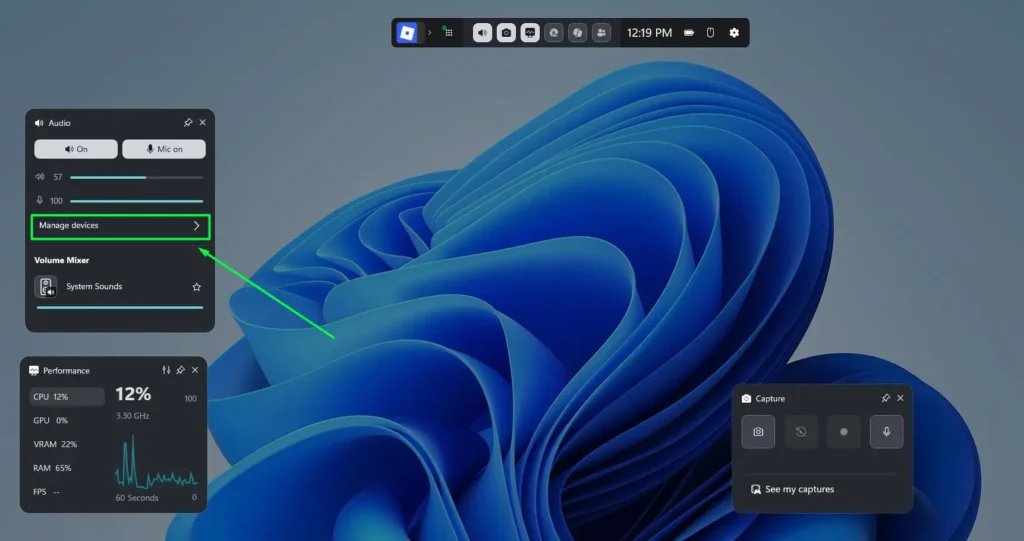Click the speaker icon beside 57
The width and height of the screenshot is (1024, 541).
click(40, 177)
